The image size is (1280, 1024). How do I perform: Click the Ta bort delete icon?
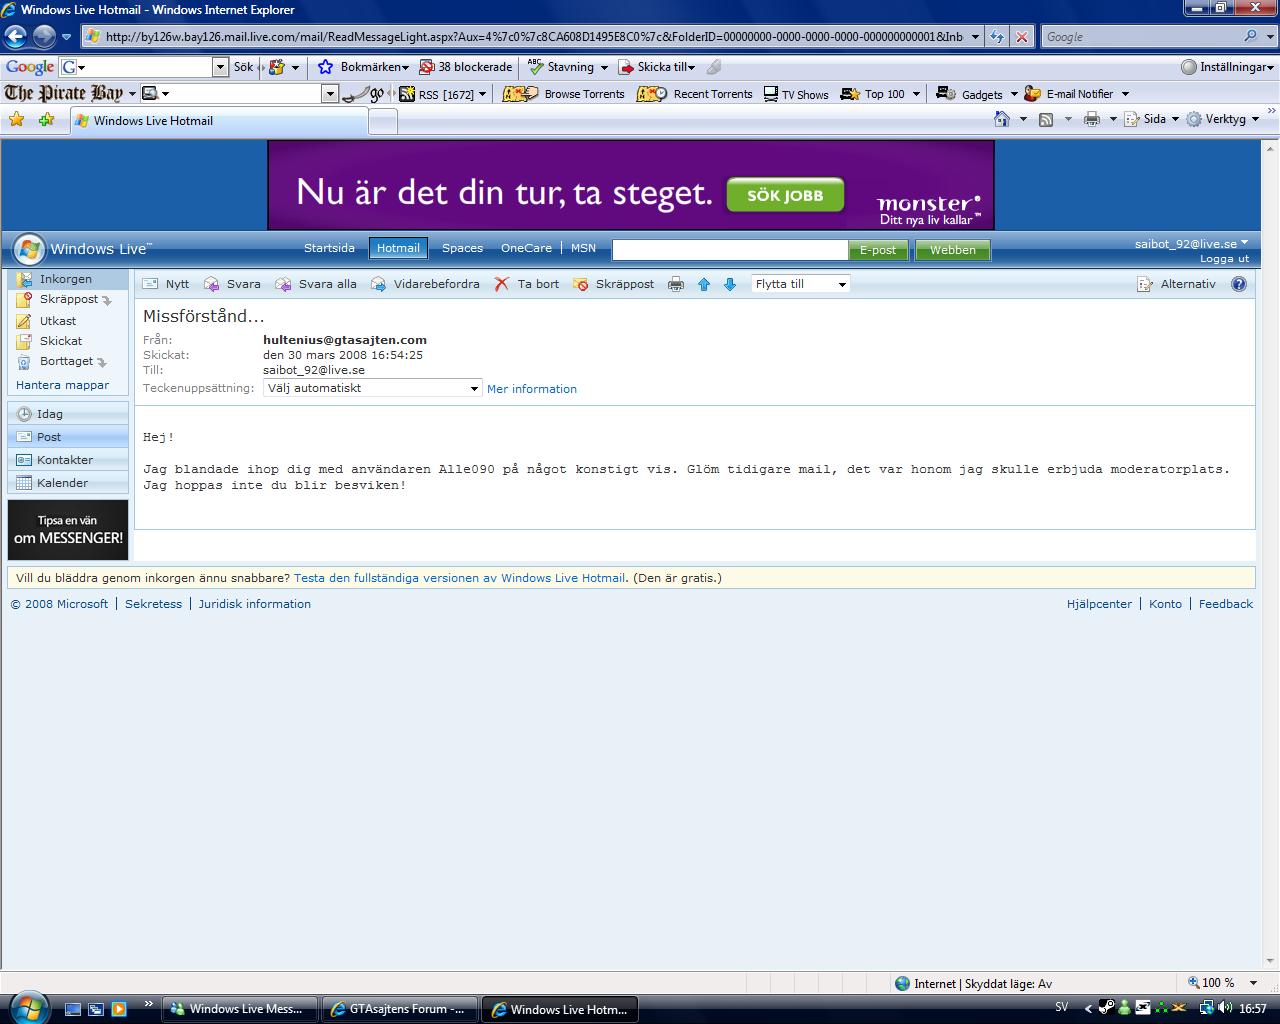pyautogui.click(x=502, y=284)
